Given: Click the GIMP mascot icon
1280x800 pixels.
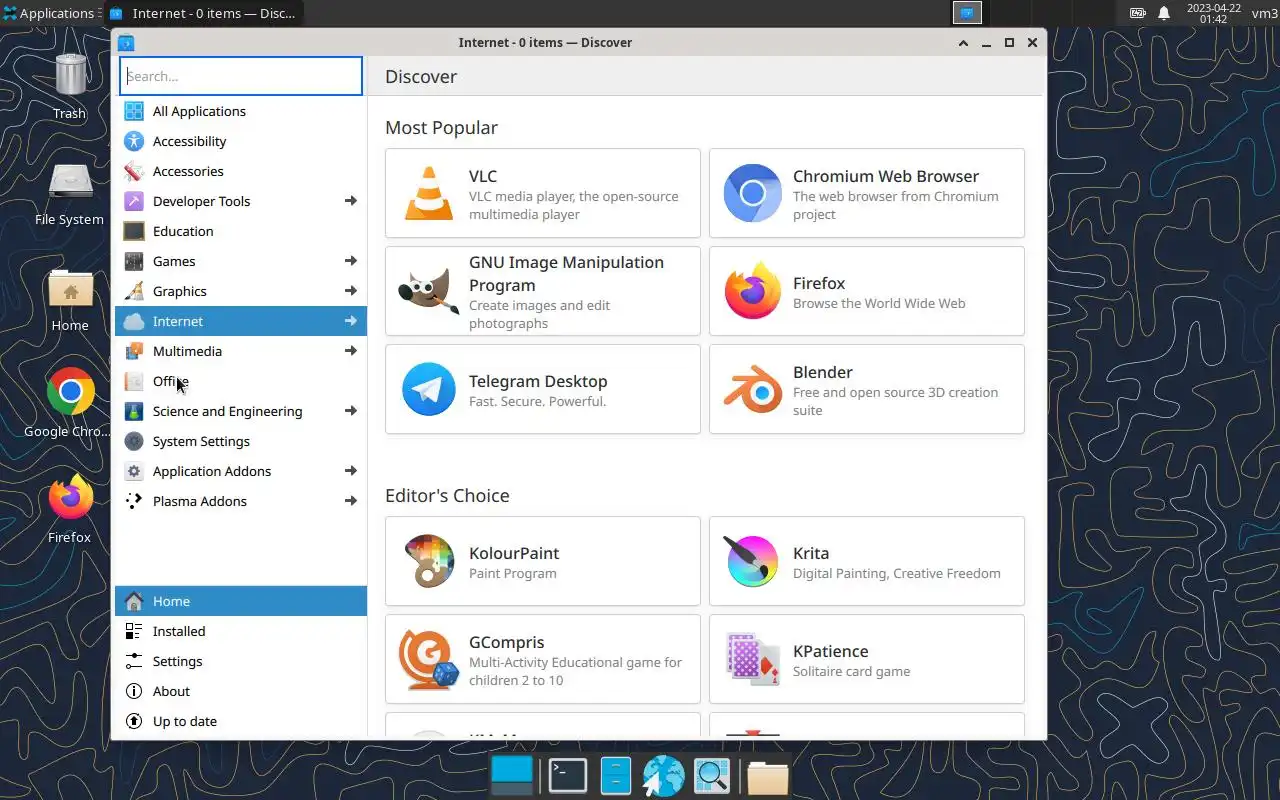Looking at the screenshot, I should point(428,291).
